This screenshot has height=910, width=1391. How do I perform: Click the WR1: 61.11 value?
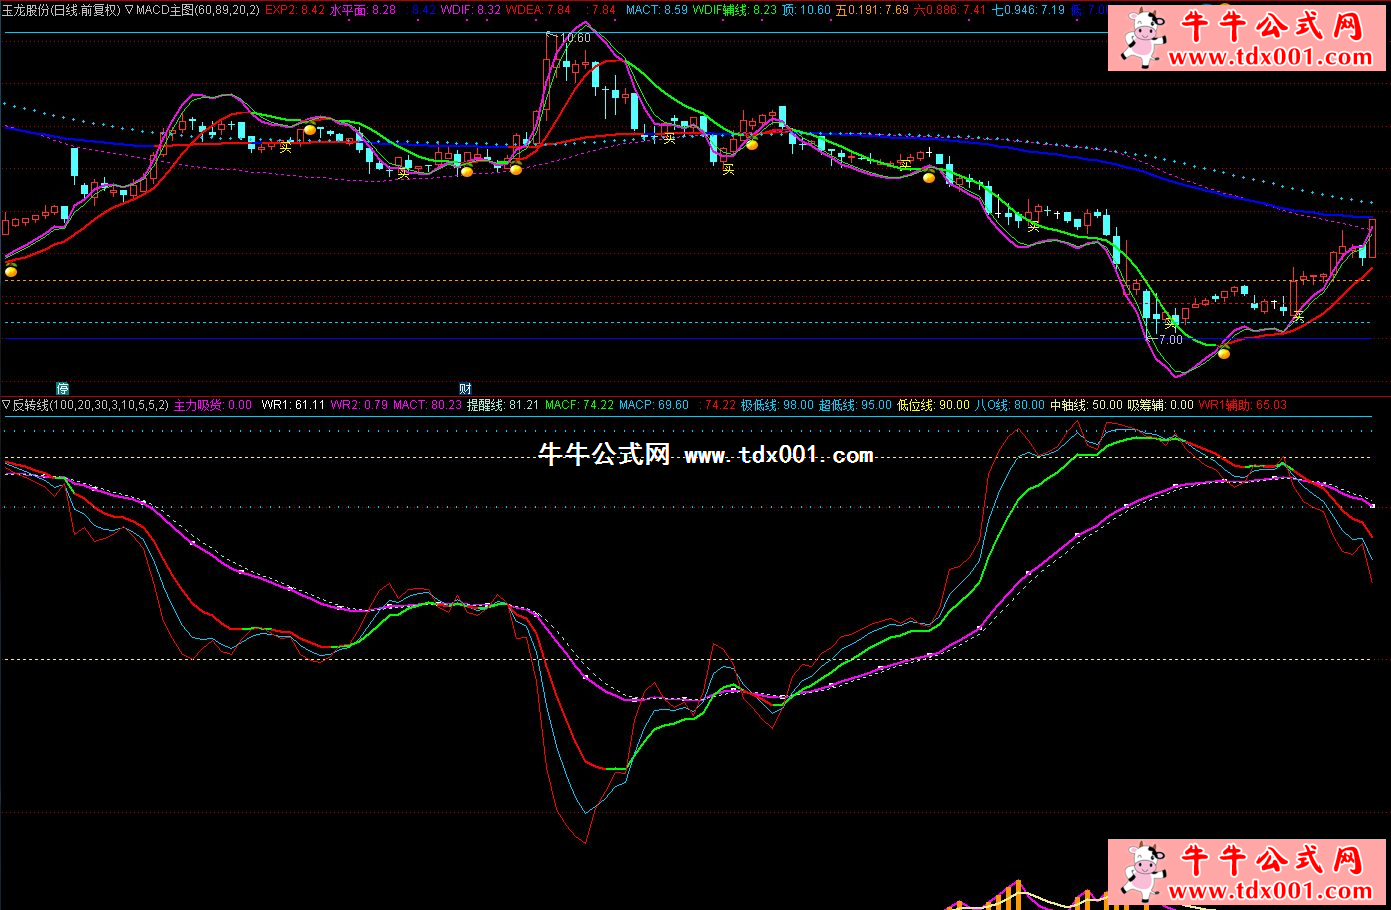pos(293,405)
